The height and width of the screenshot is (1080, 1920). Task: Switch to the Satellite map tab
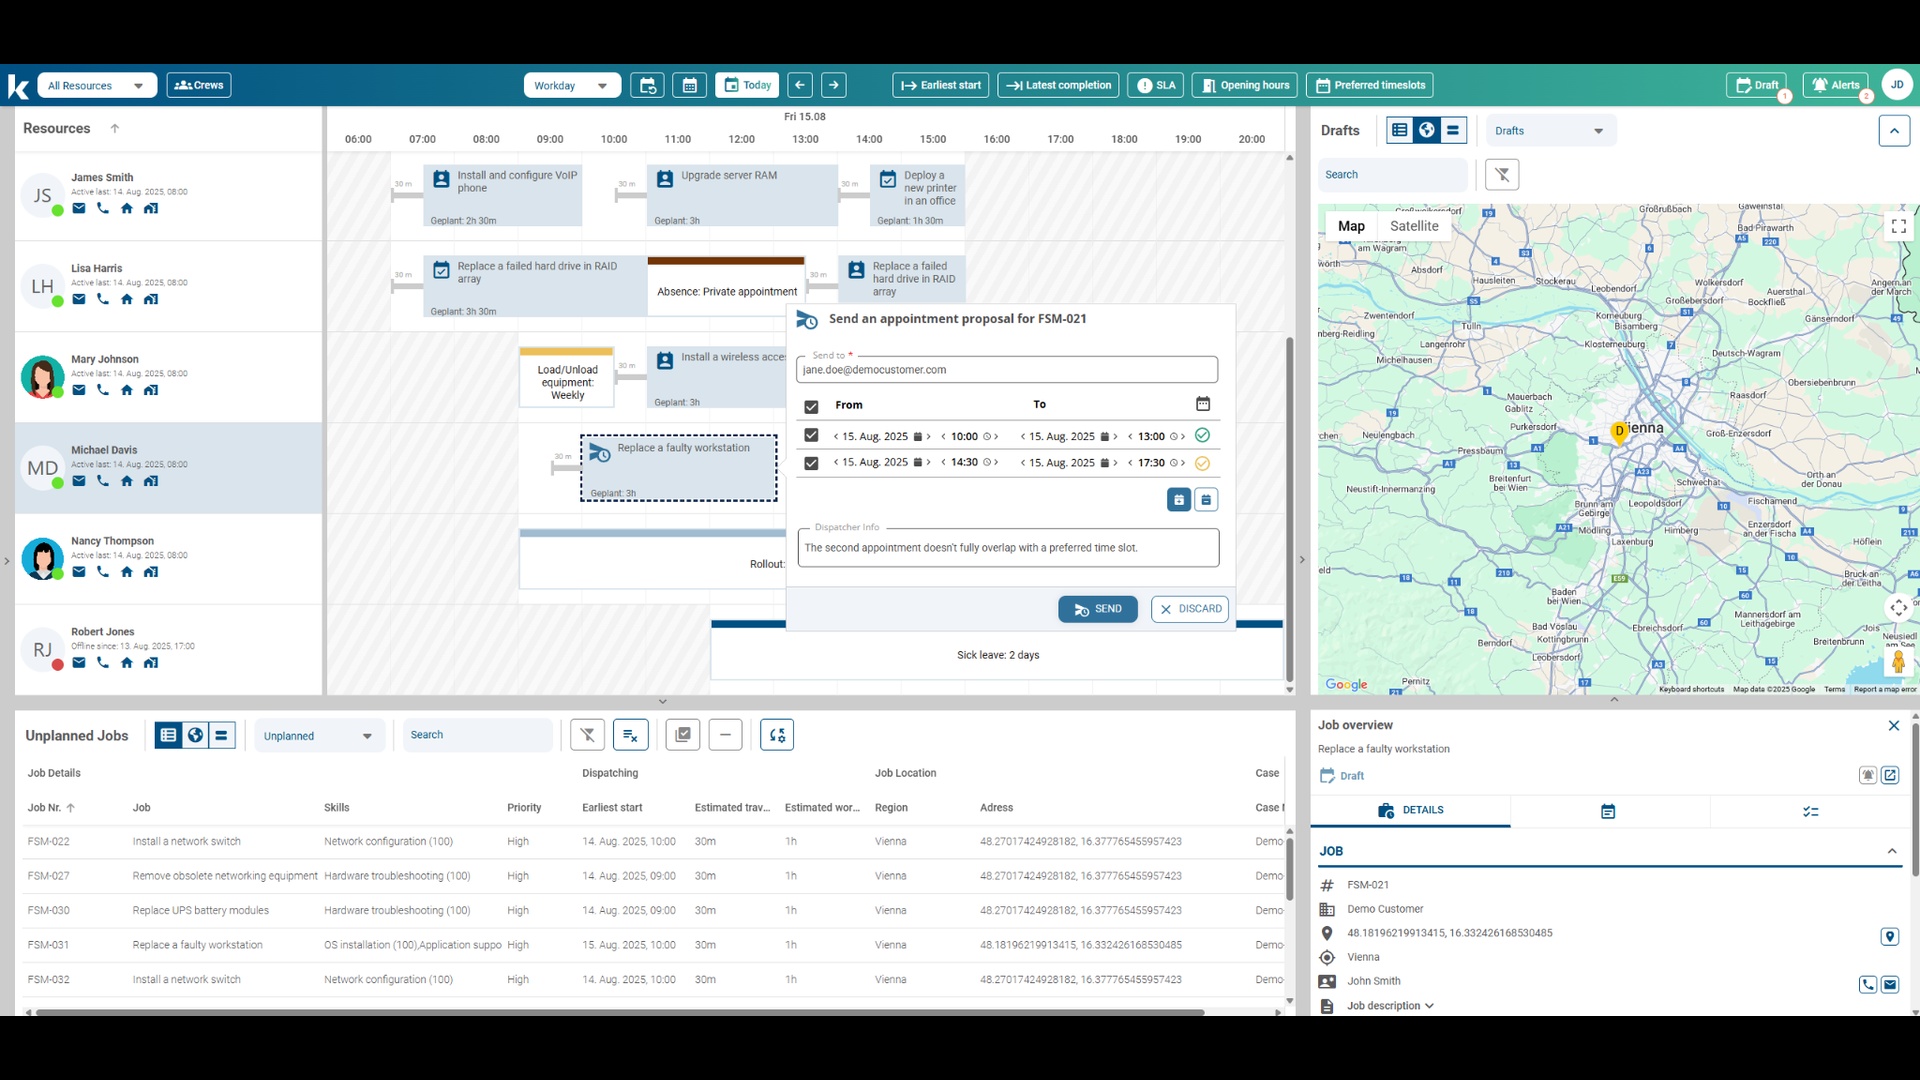click(x=1413, y=226)
